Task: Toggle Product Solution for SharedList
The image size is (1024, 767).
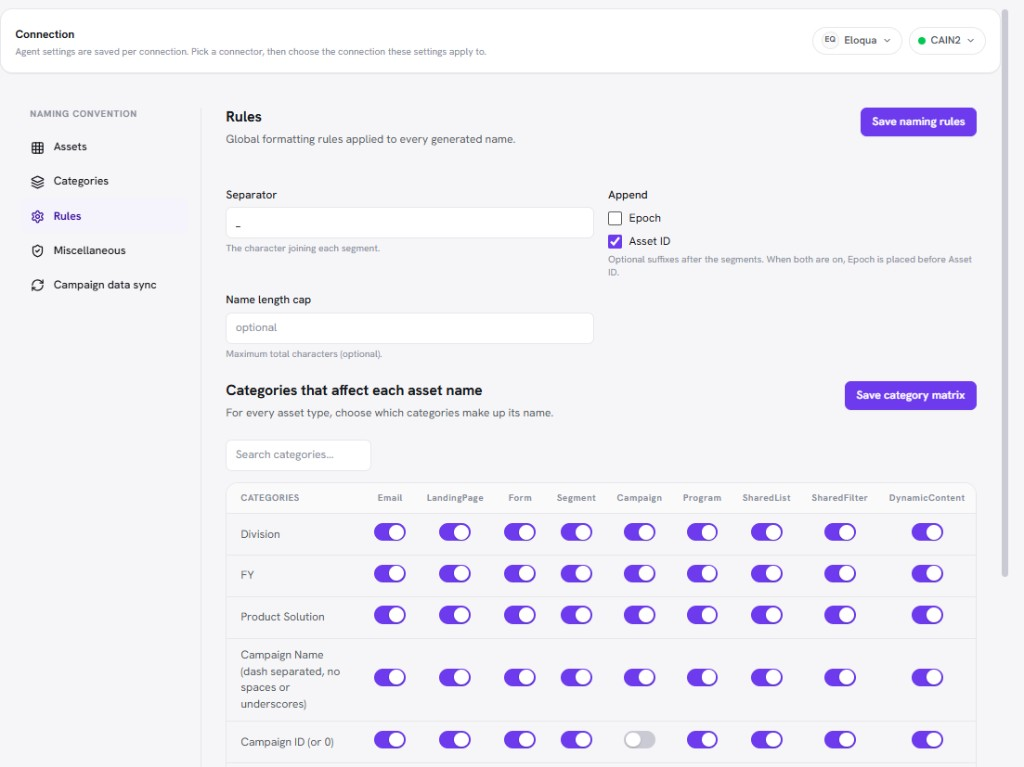Action: click(767, 615)
